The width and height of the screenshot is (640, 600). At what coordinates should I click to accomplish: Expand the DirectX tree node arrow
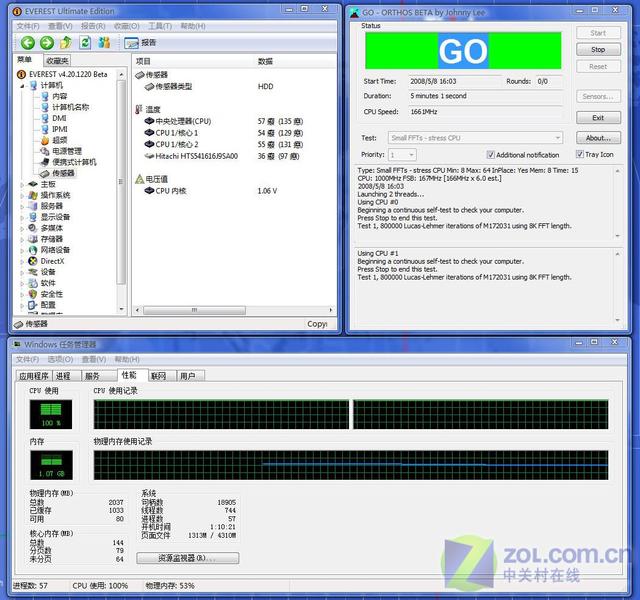22,262
